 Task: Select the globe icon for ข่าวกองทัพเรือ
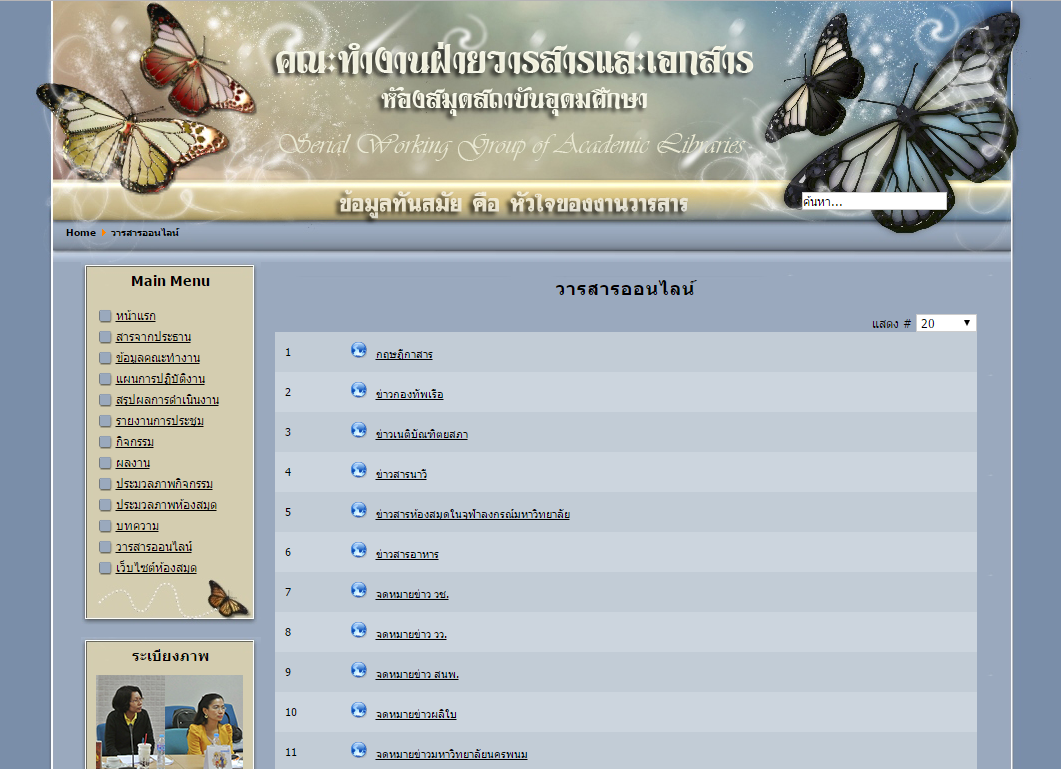359,391
